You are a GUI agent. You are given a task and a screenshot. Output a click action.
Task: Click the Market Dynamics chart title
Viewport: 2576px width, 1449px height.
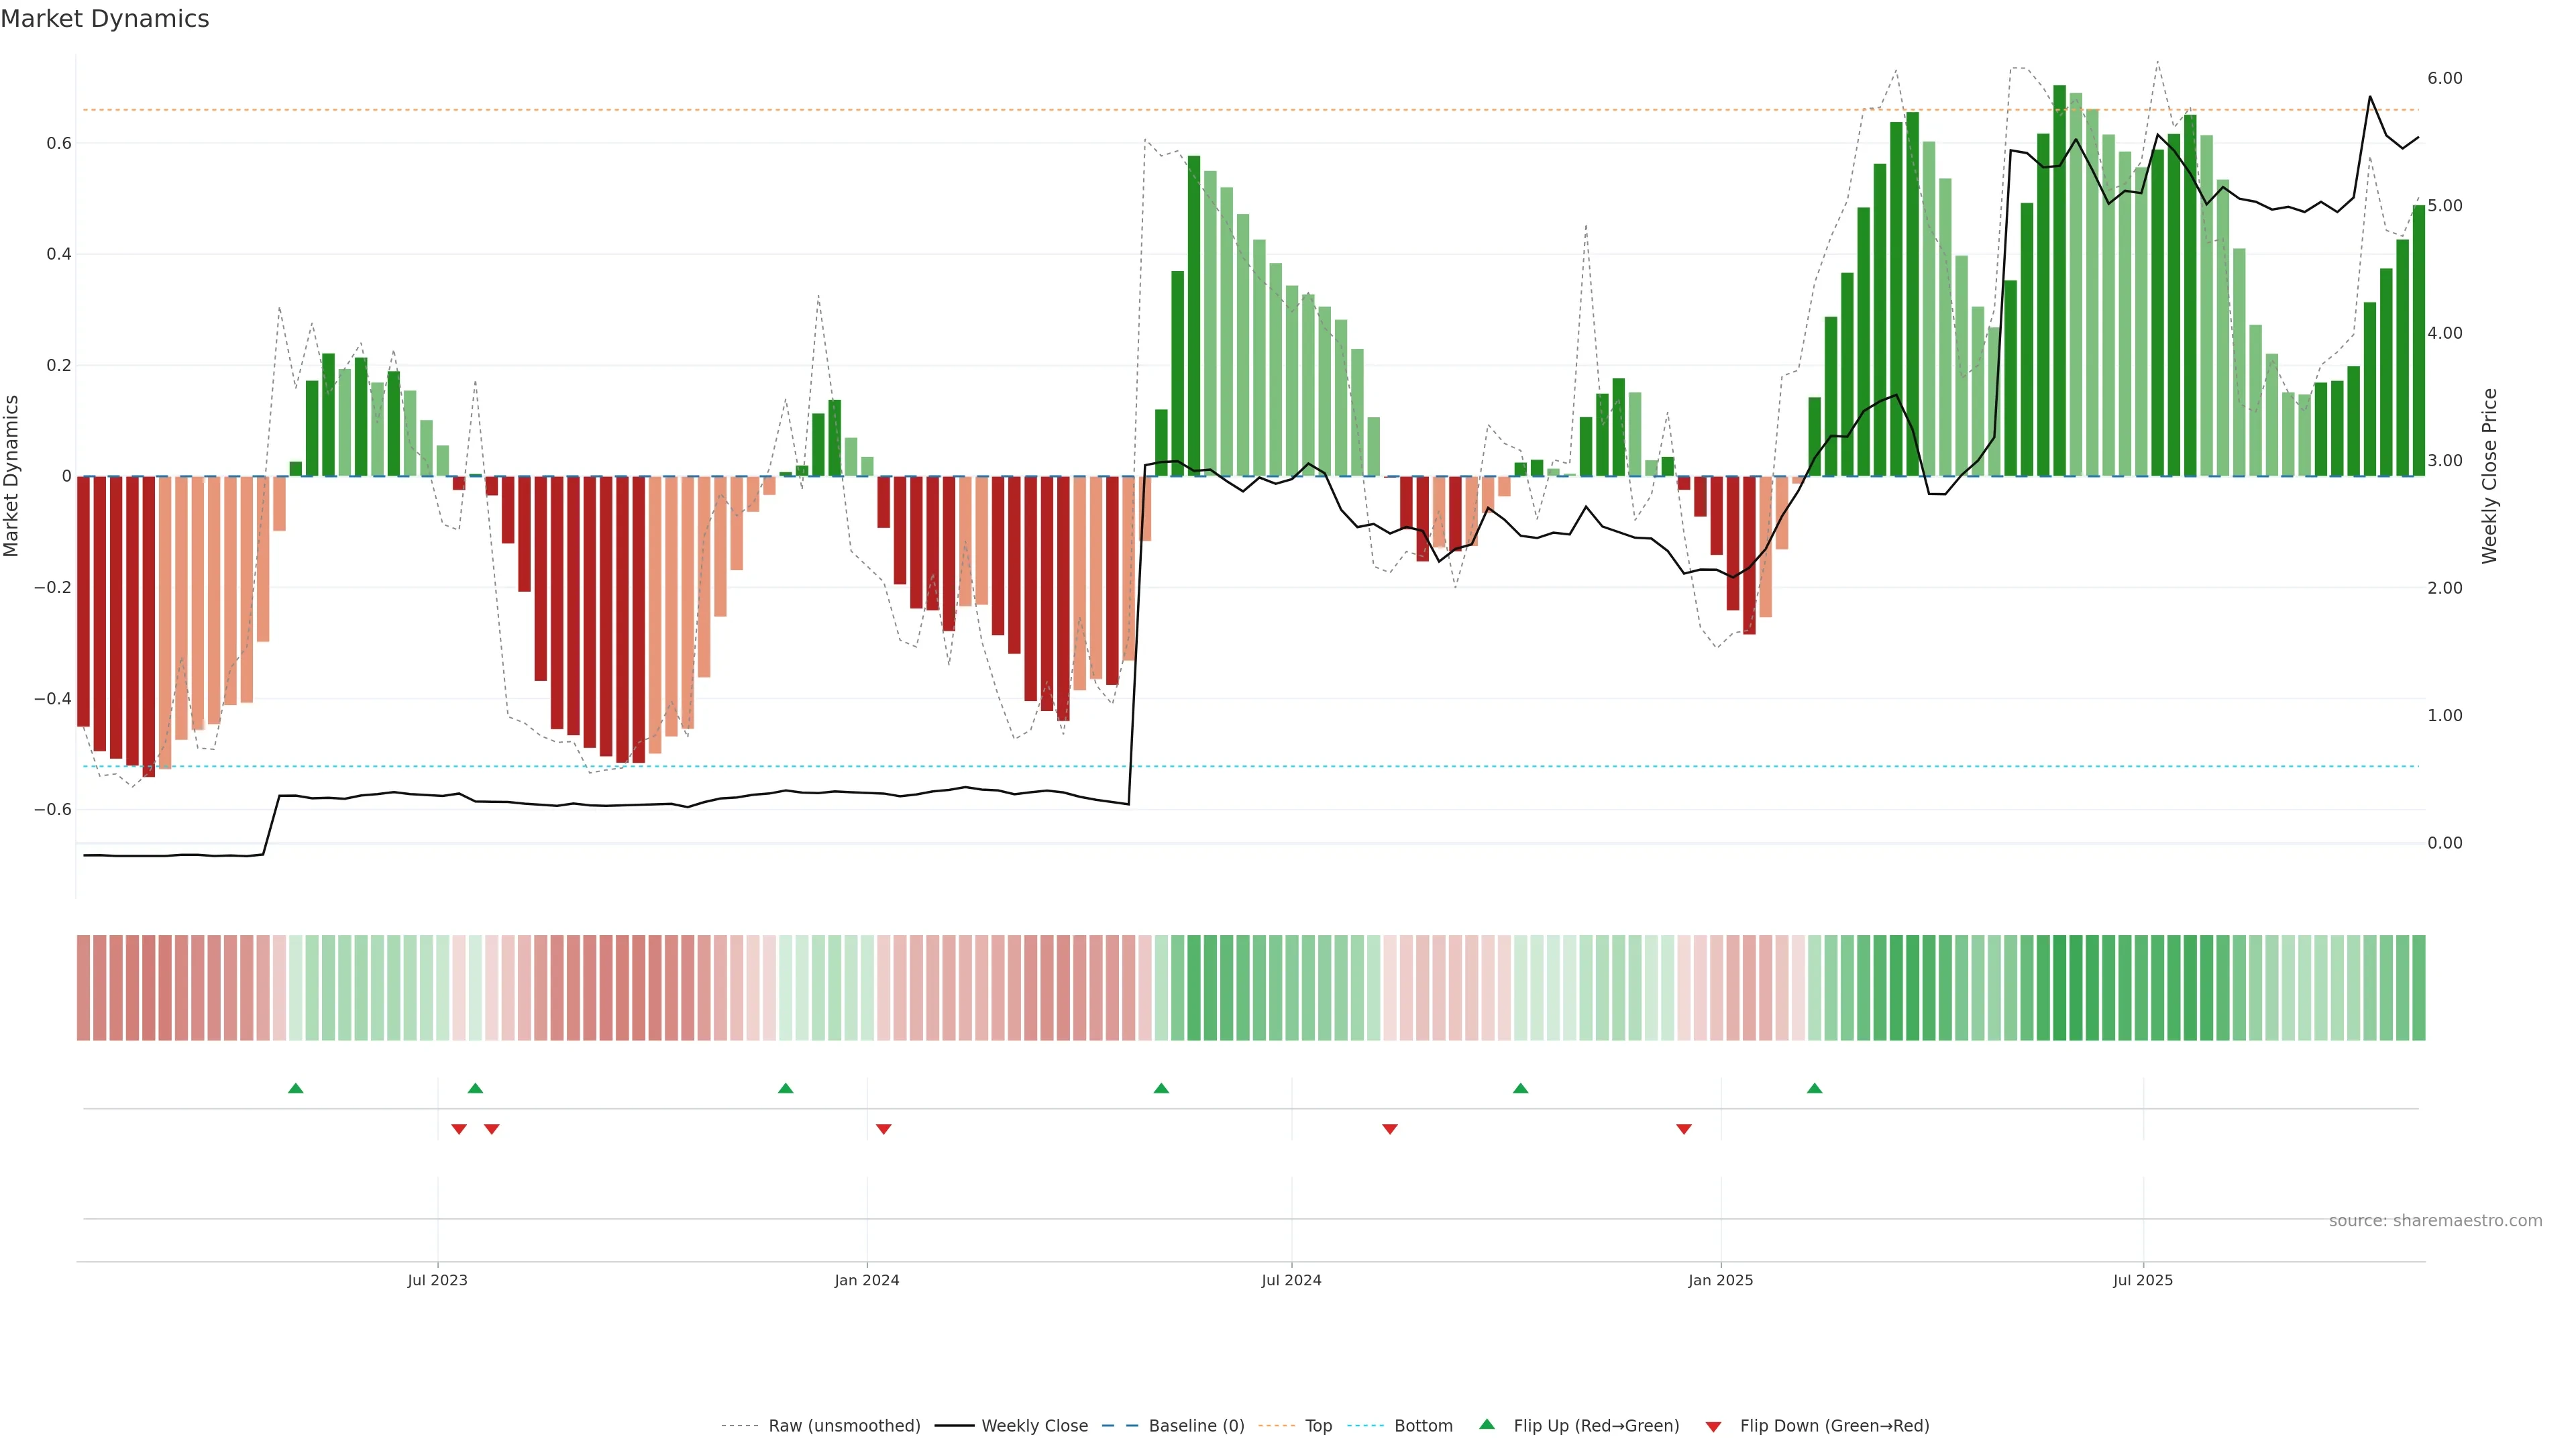[105, 19]
